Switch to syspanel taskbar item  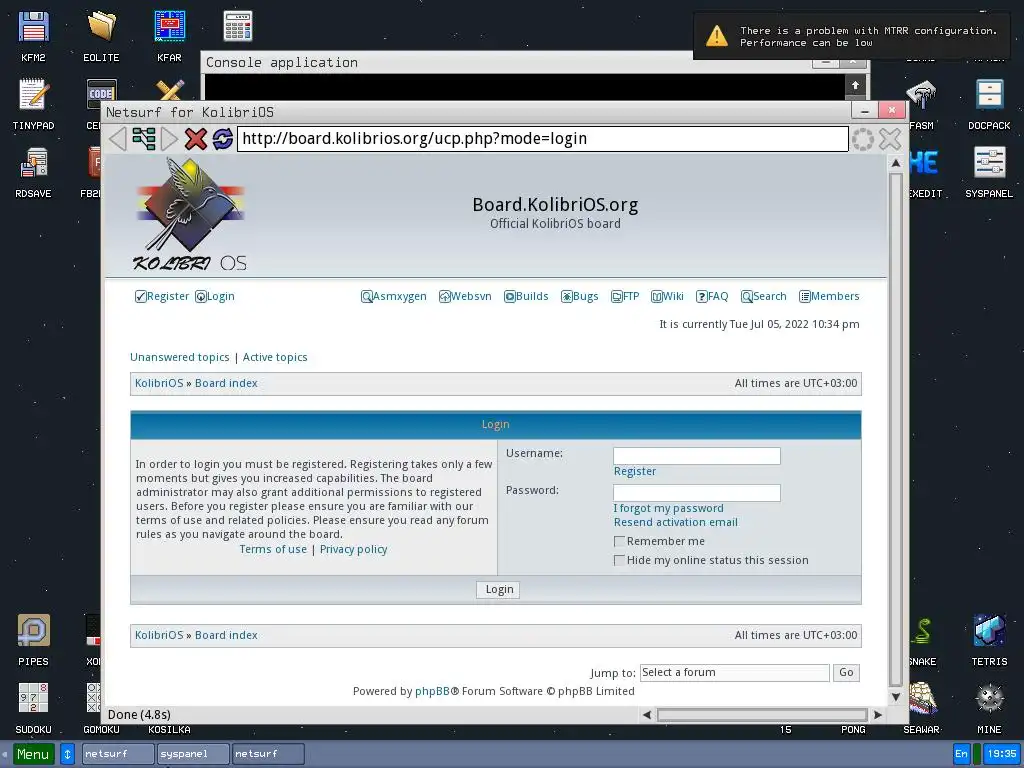coord(193,754)
